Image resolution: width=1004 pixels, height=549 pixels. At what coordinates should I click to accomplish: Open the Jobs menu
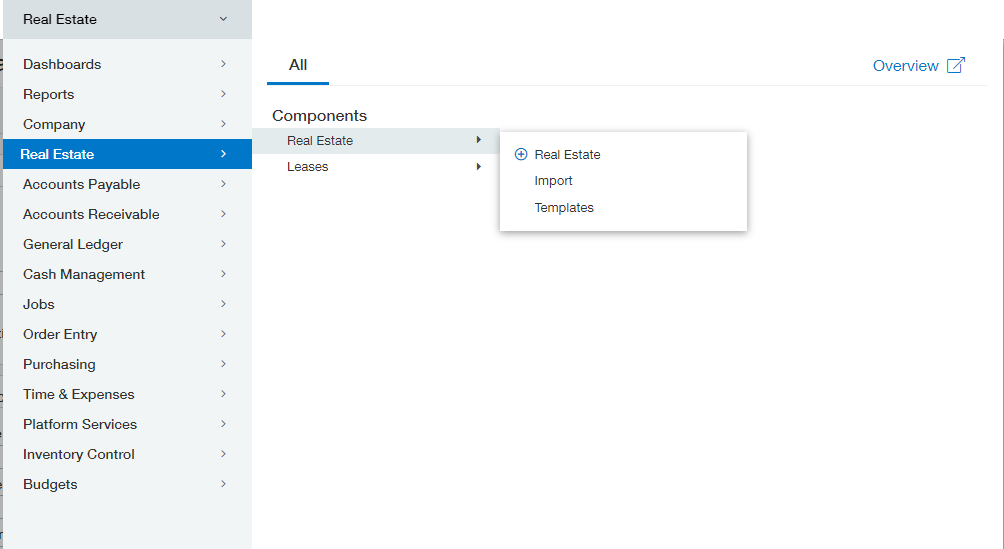click(127, 304)
